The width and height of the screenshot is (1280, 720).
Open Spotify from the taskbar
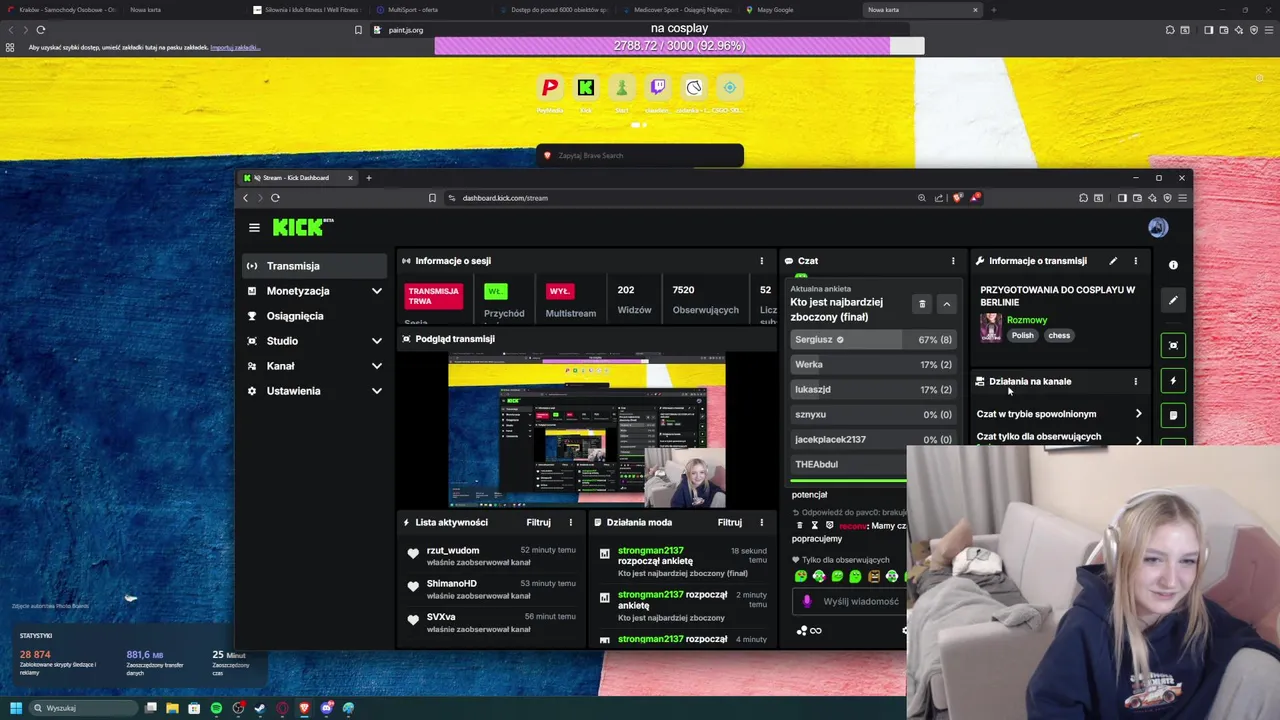tap(216, 708)
